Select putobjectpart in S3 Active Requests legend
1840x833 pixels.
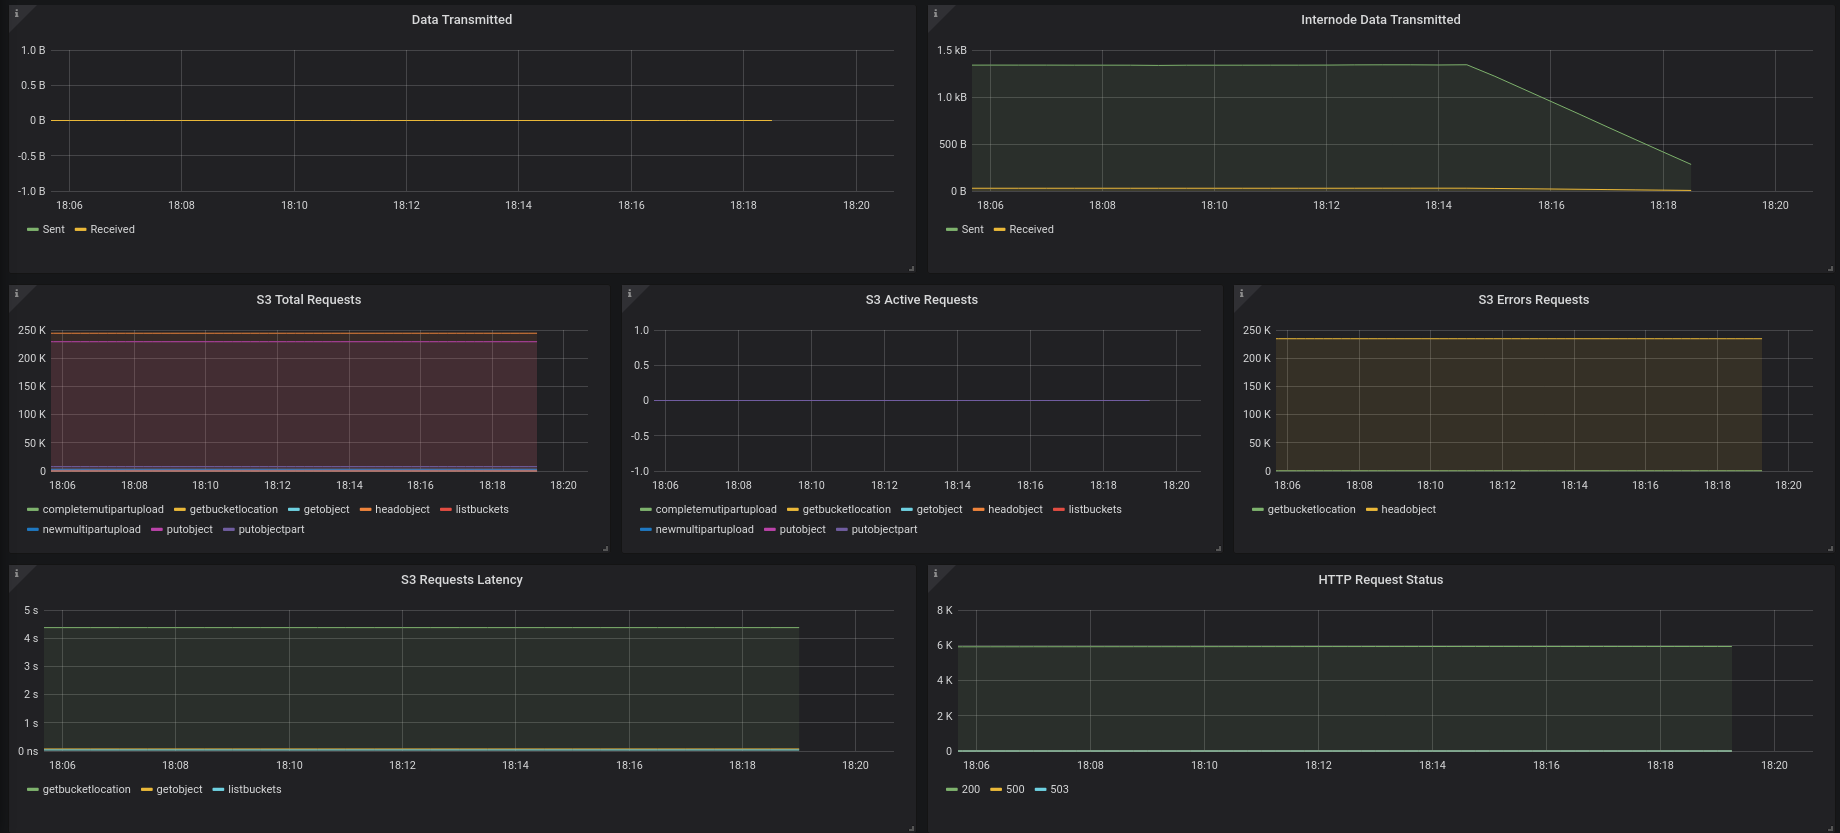(x=884, y=530)
